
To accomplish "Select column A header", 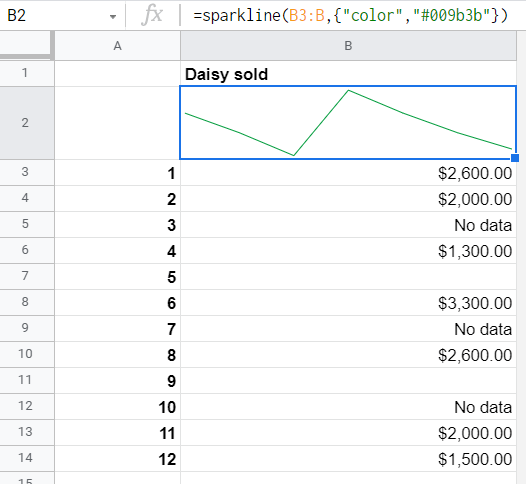I will pos(117,46).
